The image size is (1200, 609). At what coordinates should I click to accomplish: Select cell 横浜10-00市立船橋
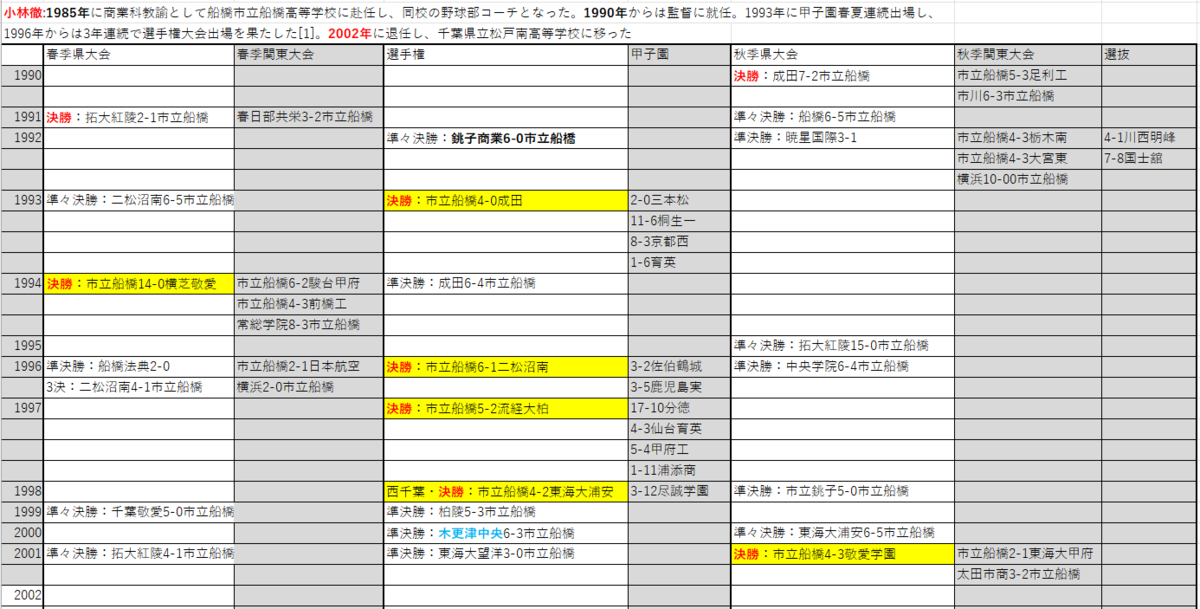1027,180
